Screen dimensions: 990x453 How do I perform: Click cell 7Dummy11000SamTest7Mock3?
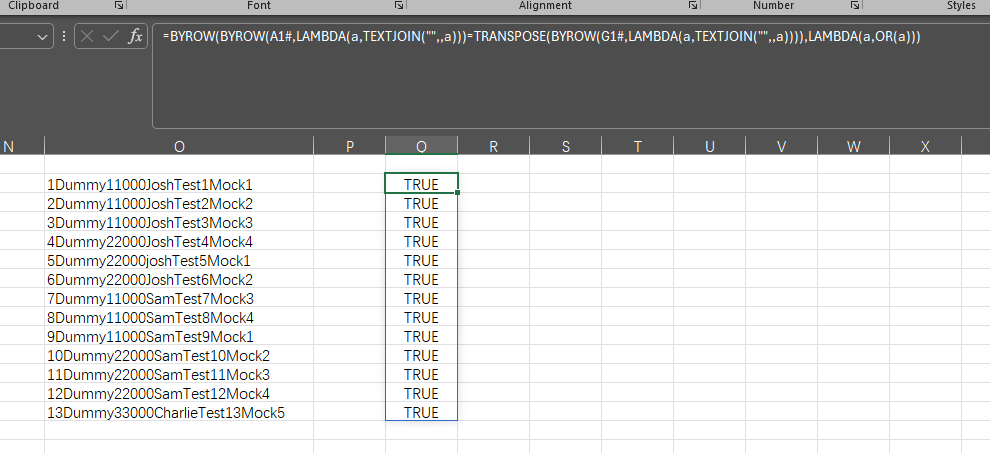click(179, 298)
